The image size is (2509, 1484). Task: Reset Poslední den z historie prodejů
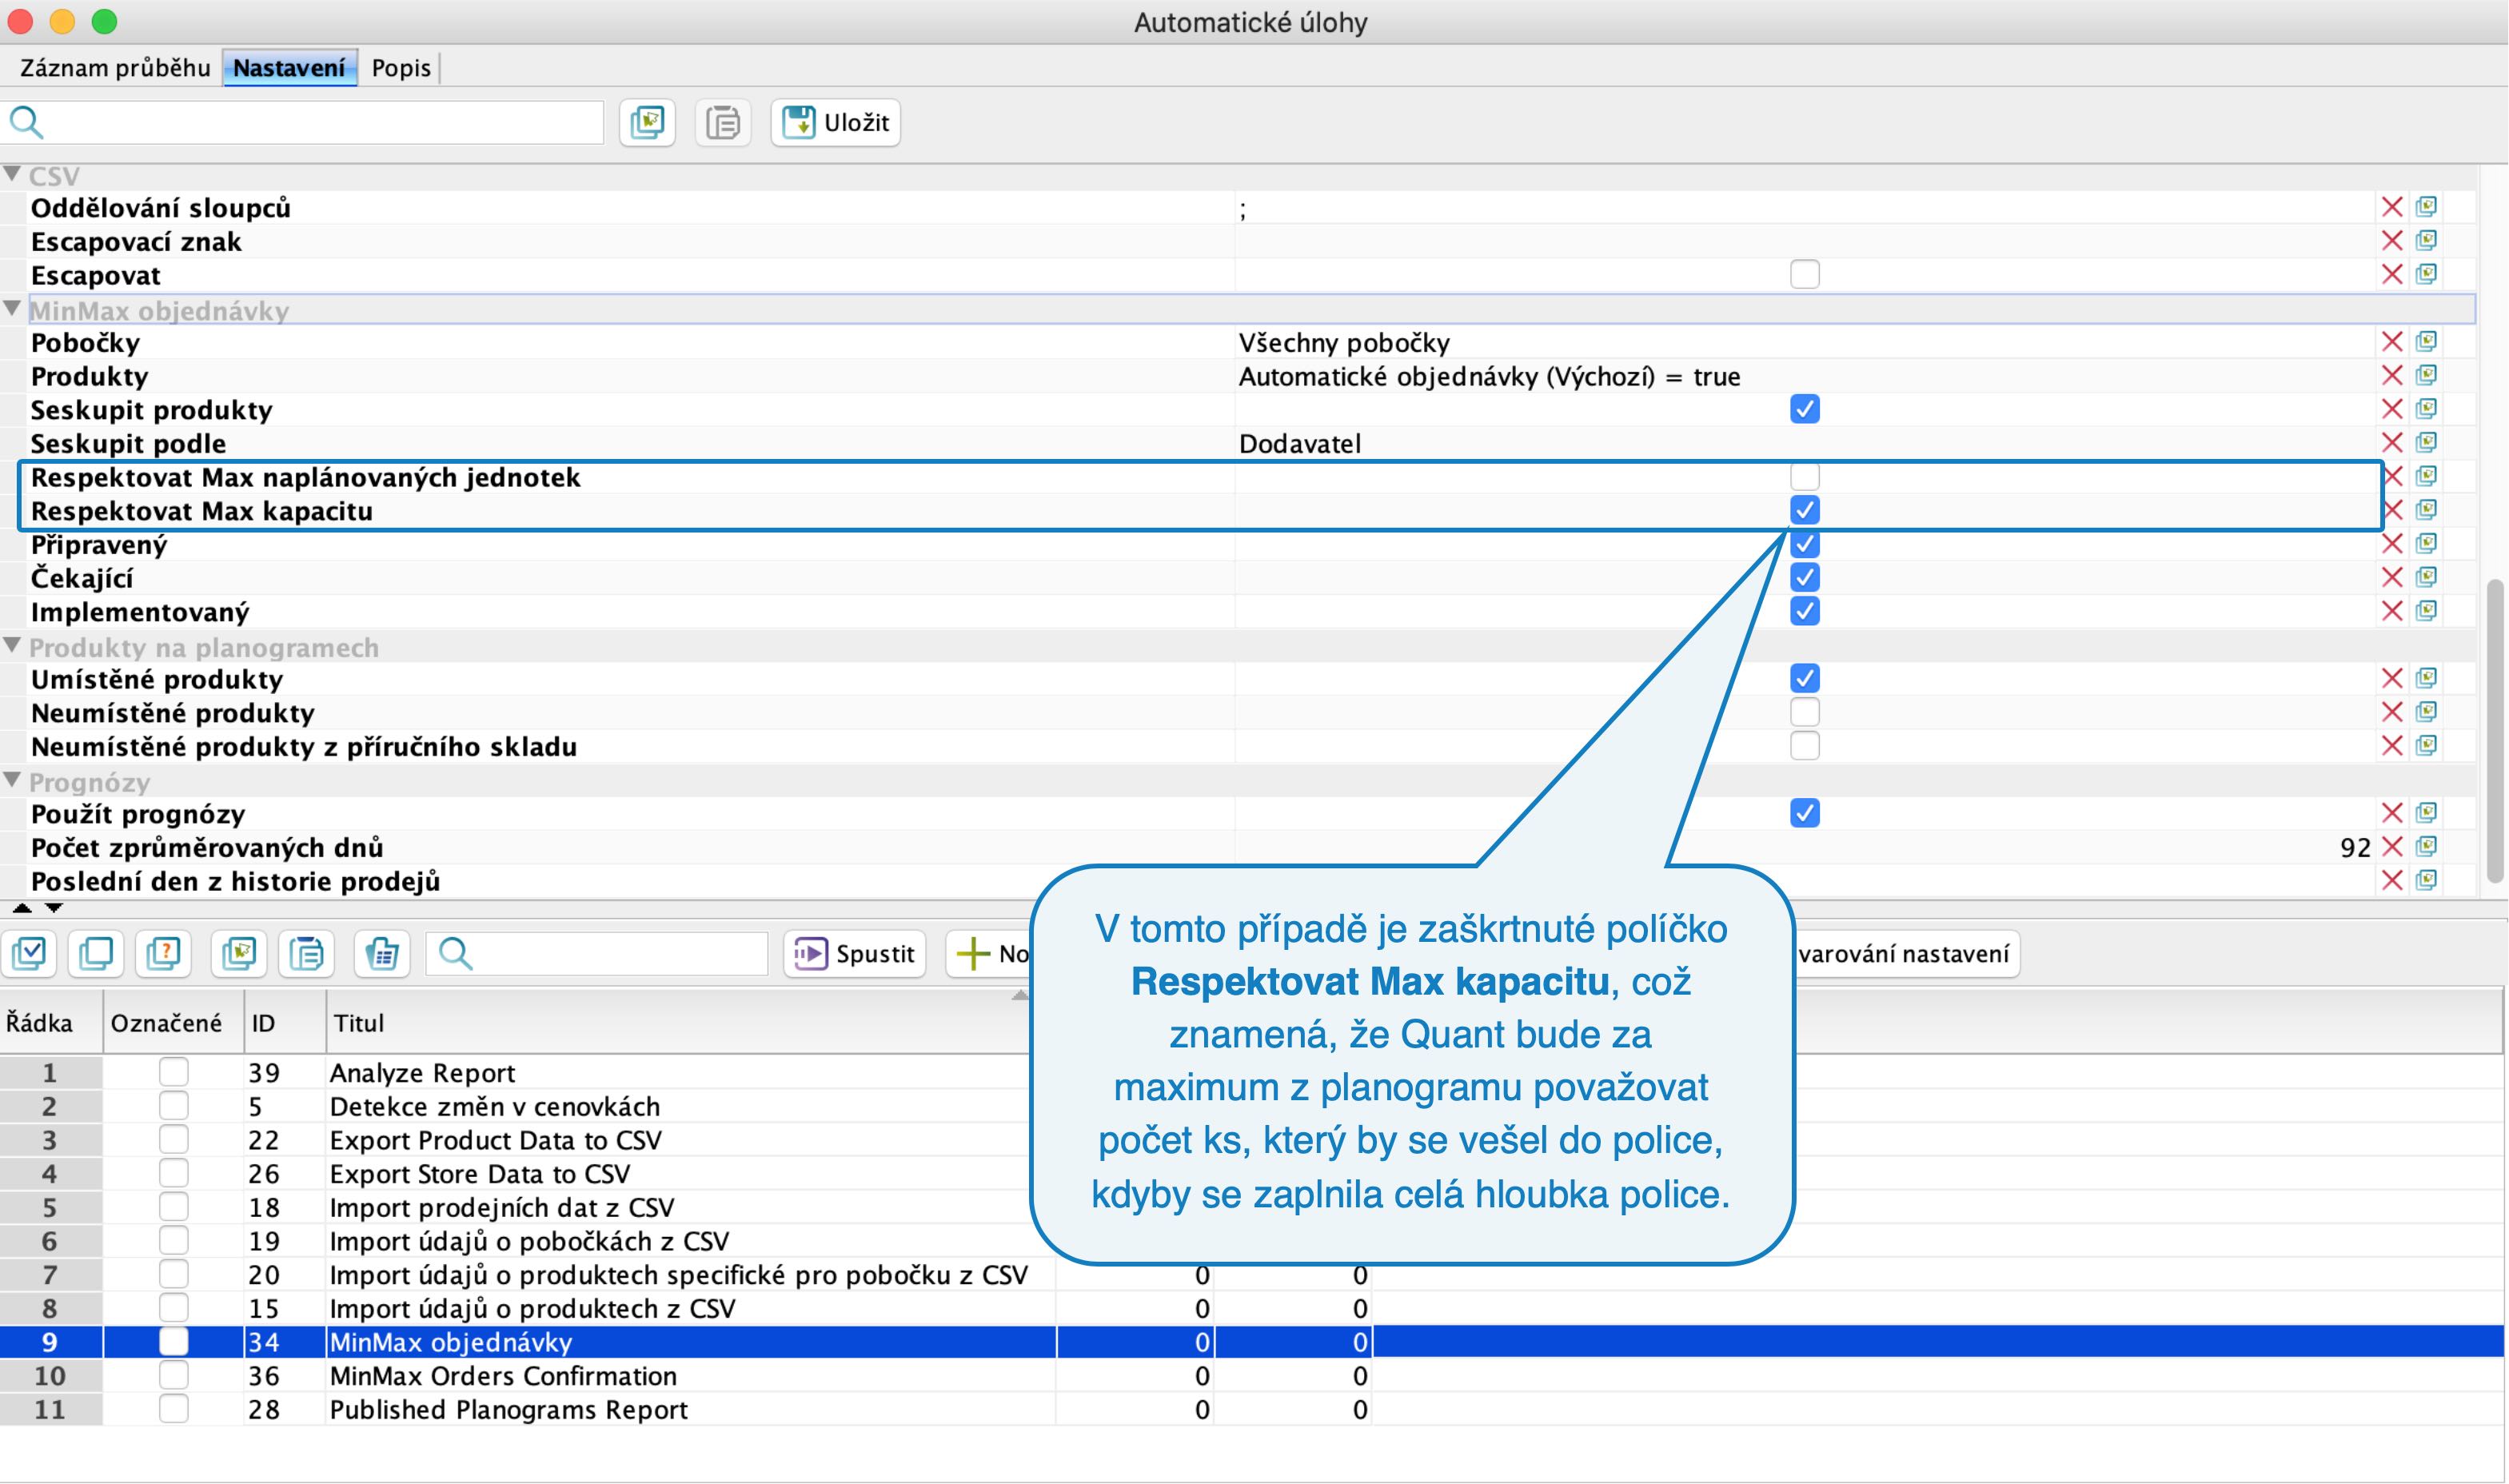(2392, 880)
